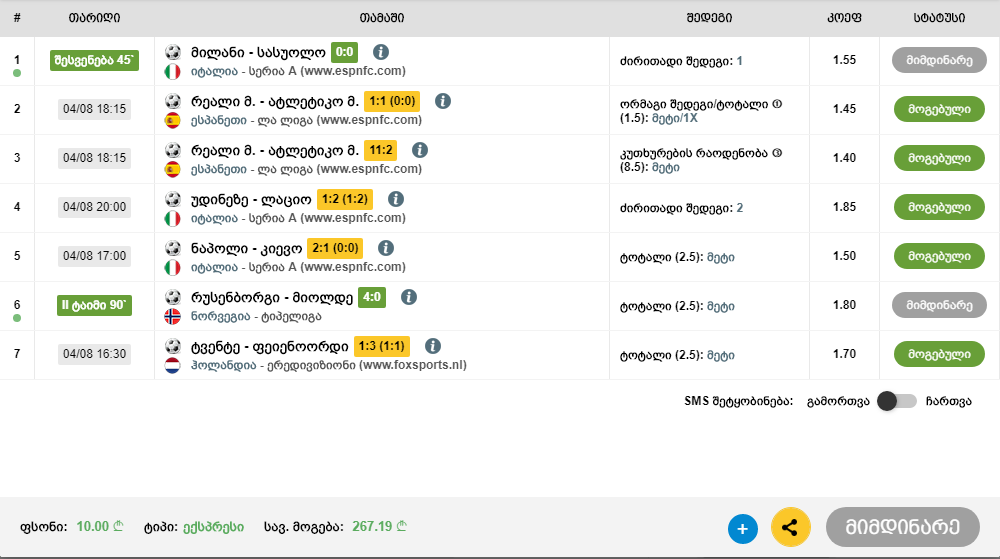The image size is (1000, 559).
Task: Click the green II ტაიმი 90' badge
Action: pos(94,304)
